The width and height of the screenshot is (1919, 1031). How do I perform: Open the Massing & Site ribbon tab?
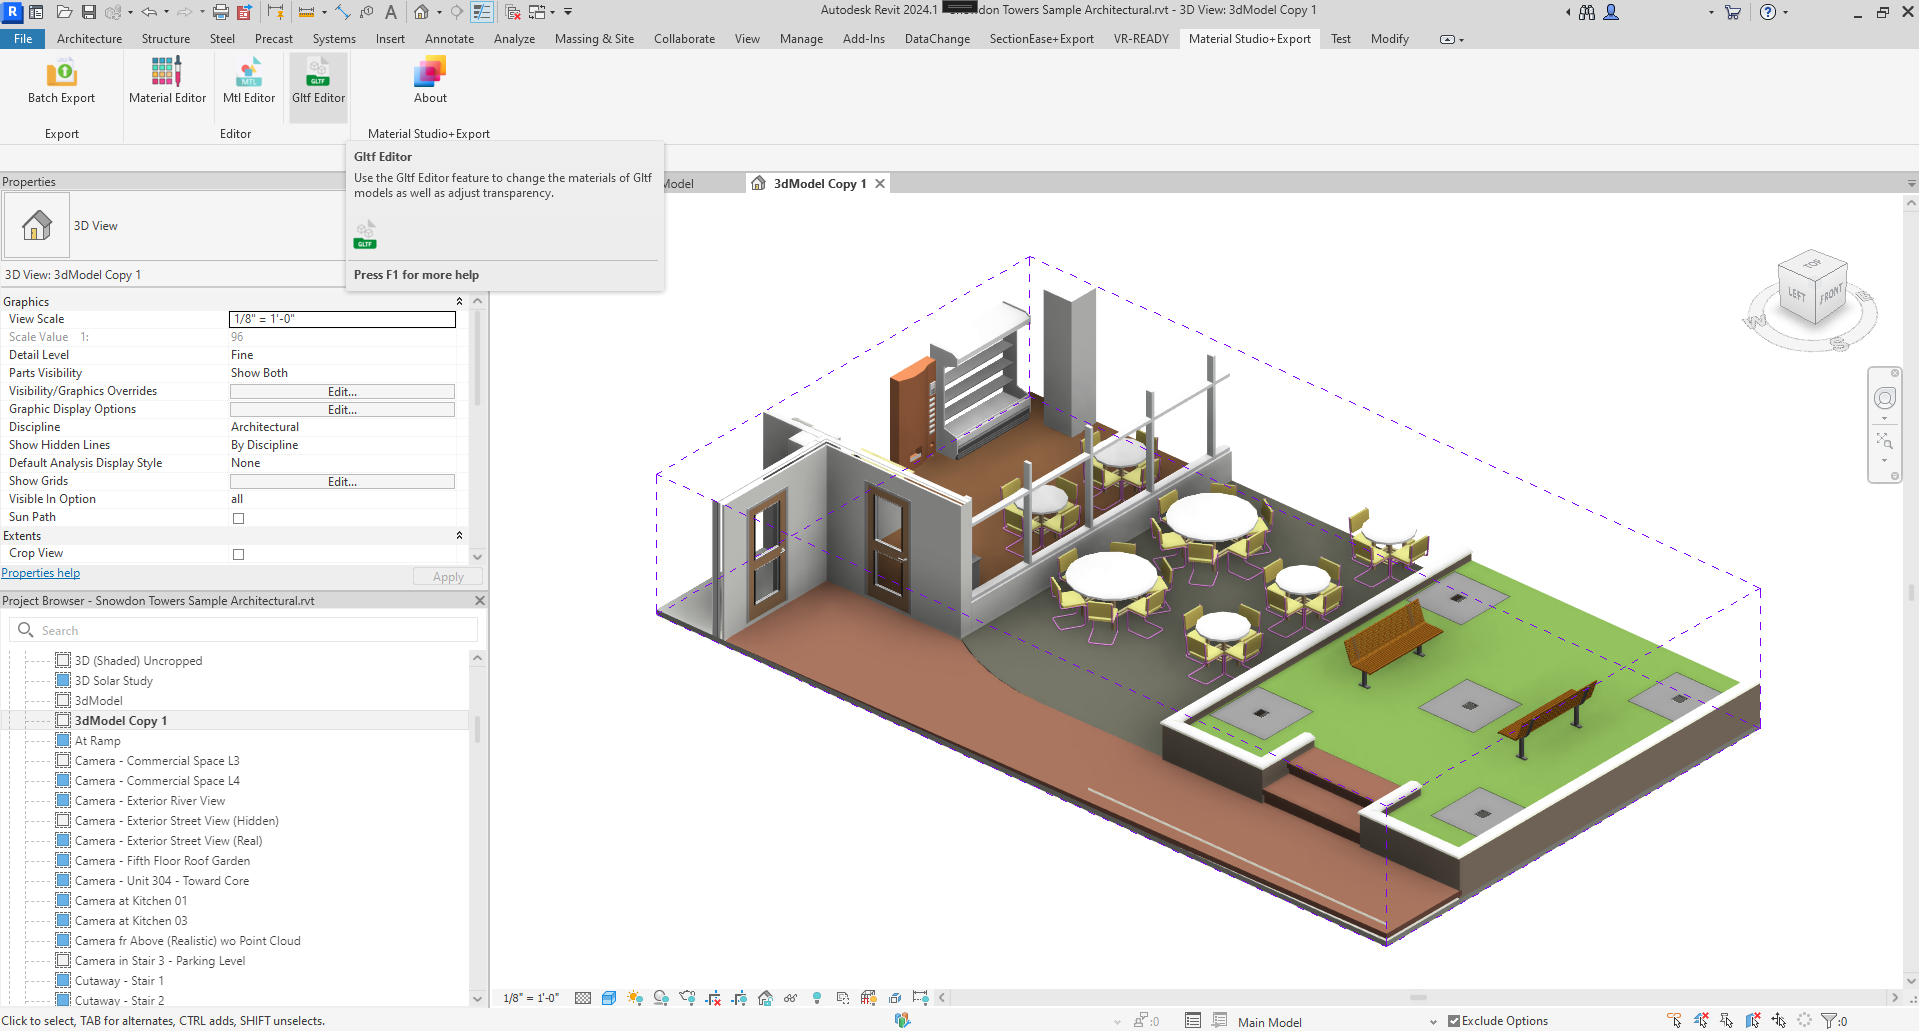pyautogui.click(x=594, y=39)
